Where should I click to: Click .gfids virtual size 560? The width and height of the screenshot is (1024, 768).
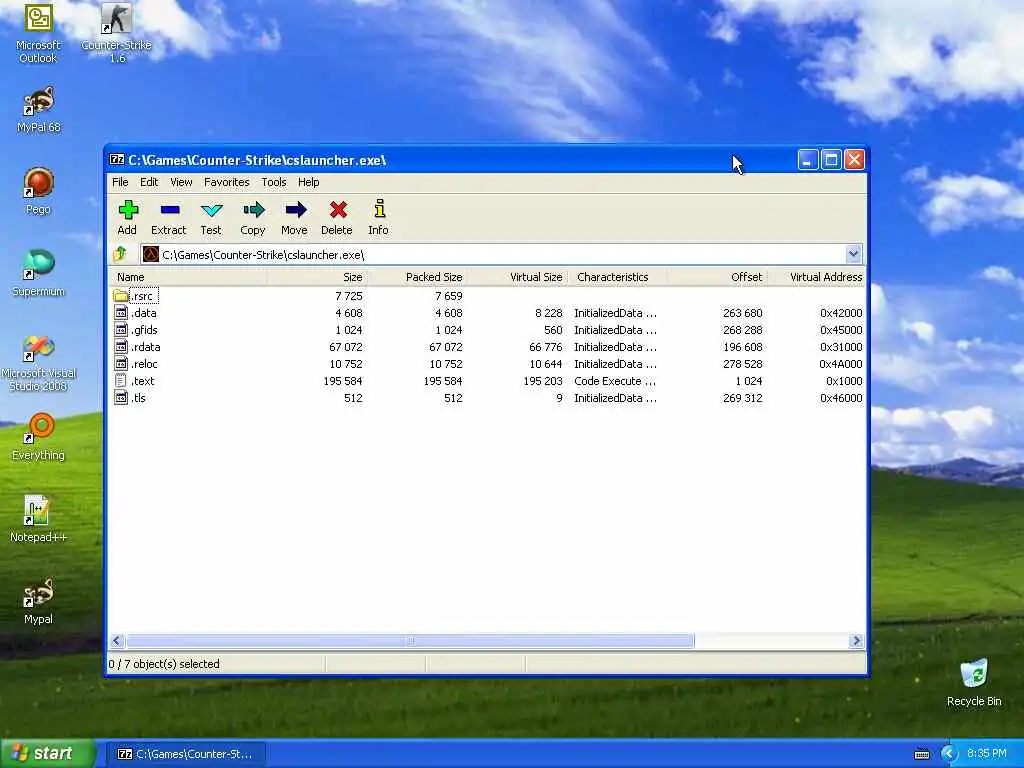(x=553, y=330)
